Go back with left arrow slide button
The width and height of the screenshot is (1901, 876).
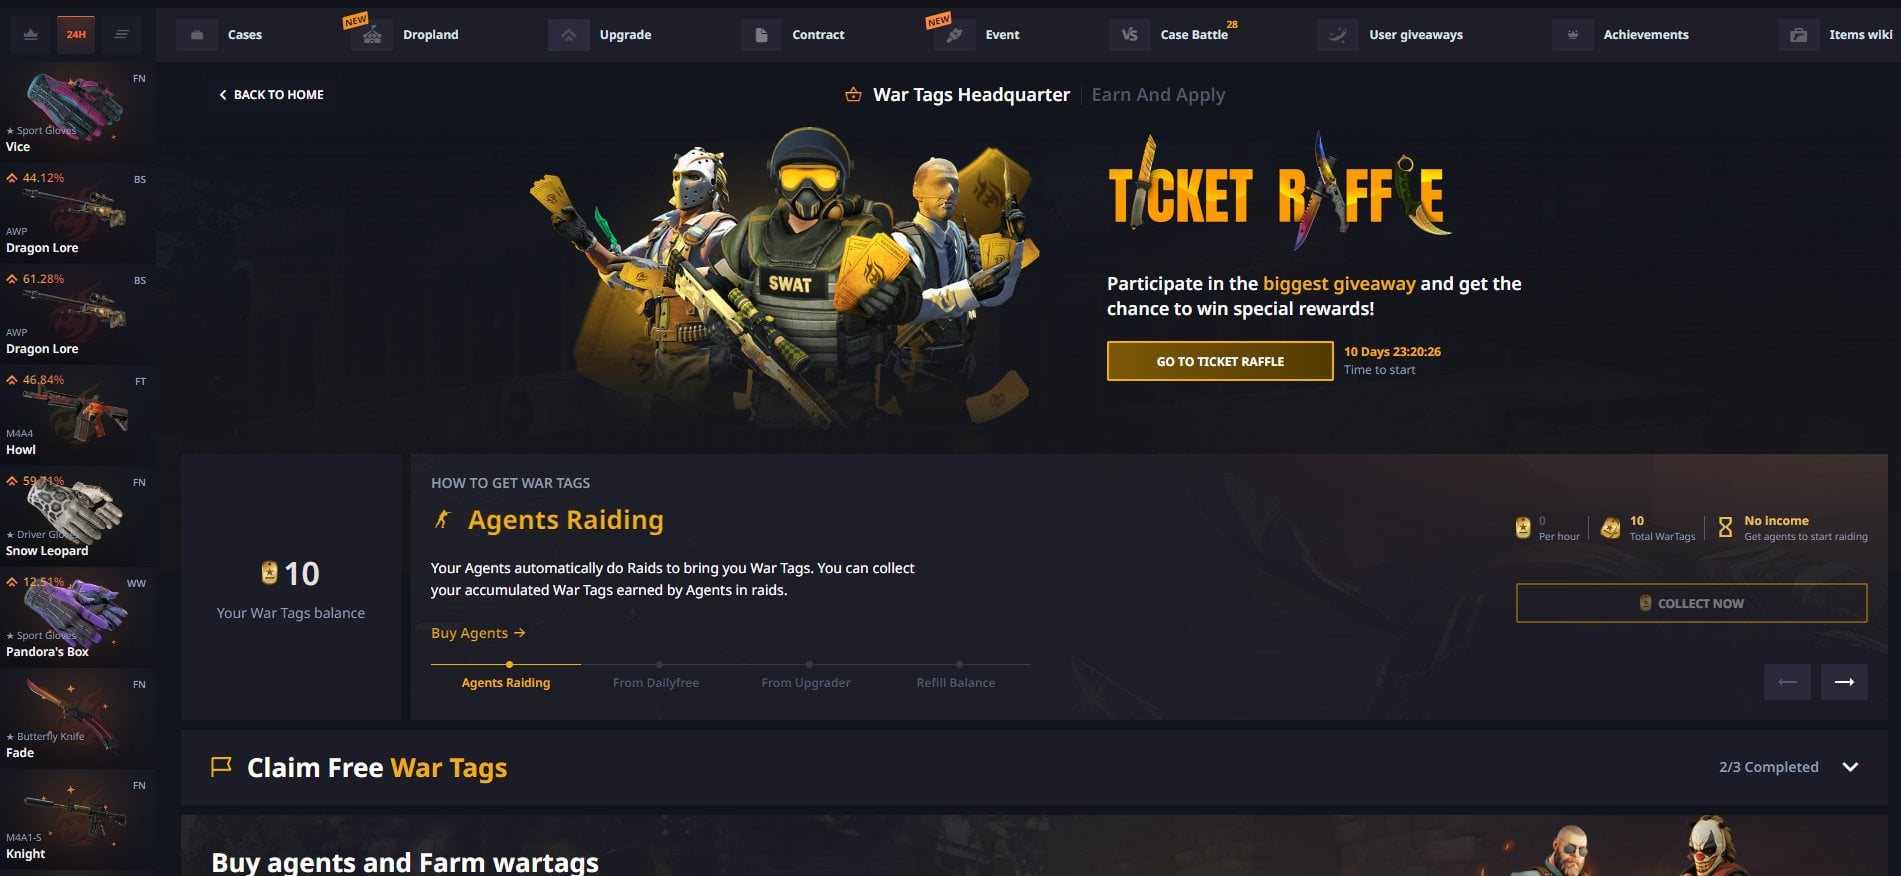(x=1787, y=682)
